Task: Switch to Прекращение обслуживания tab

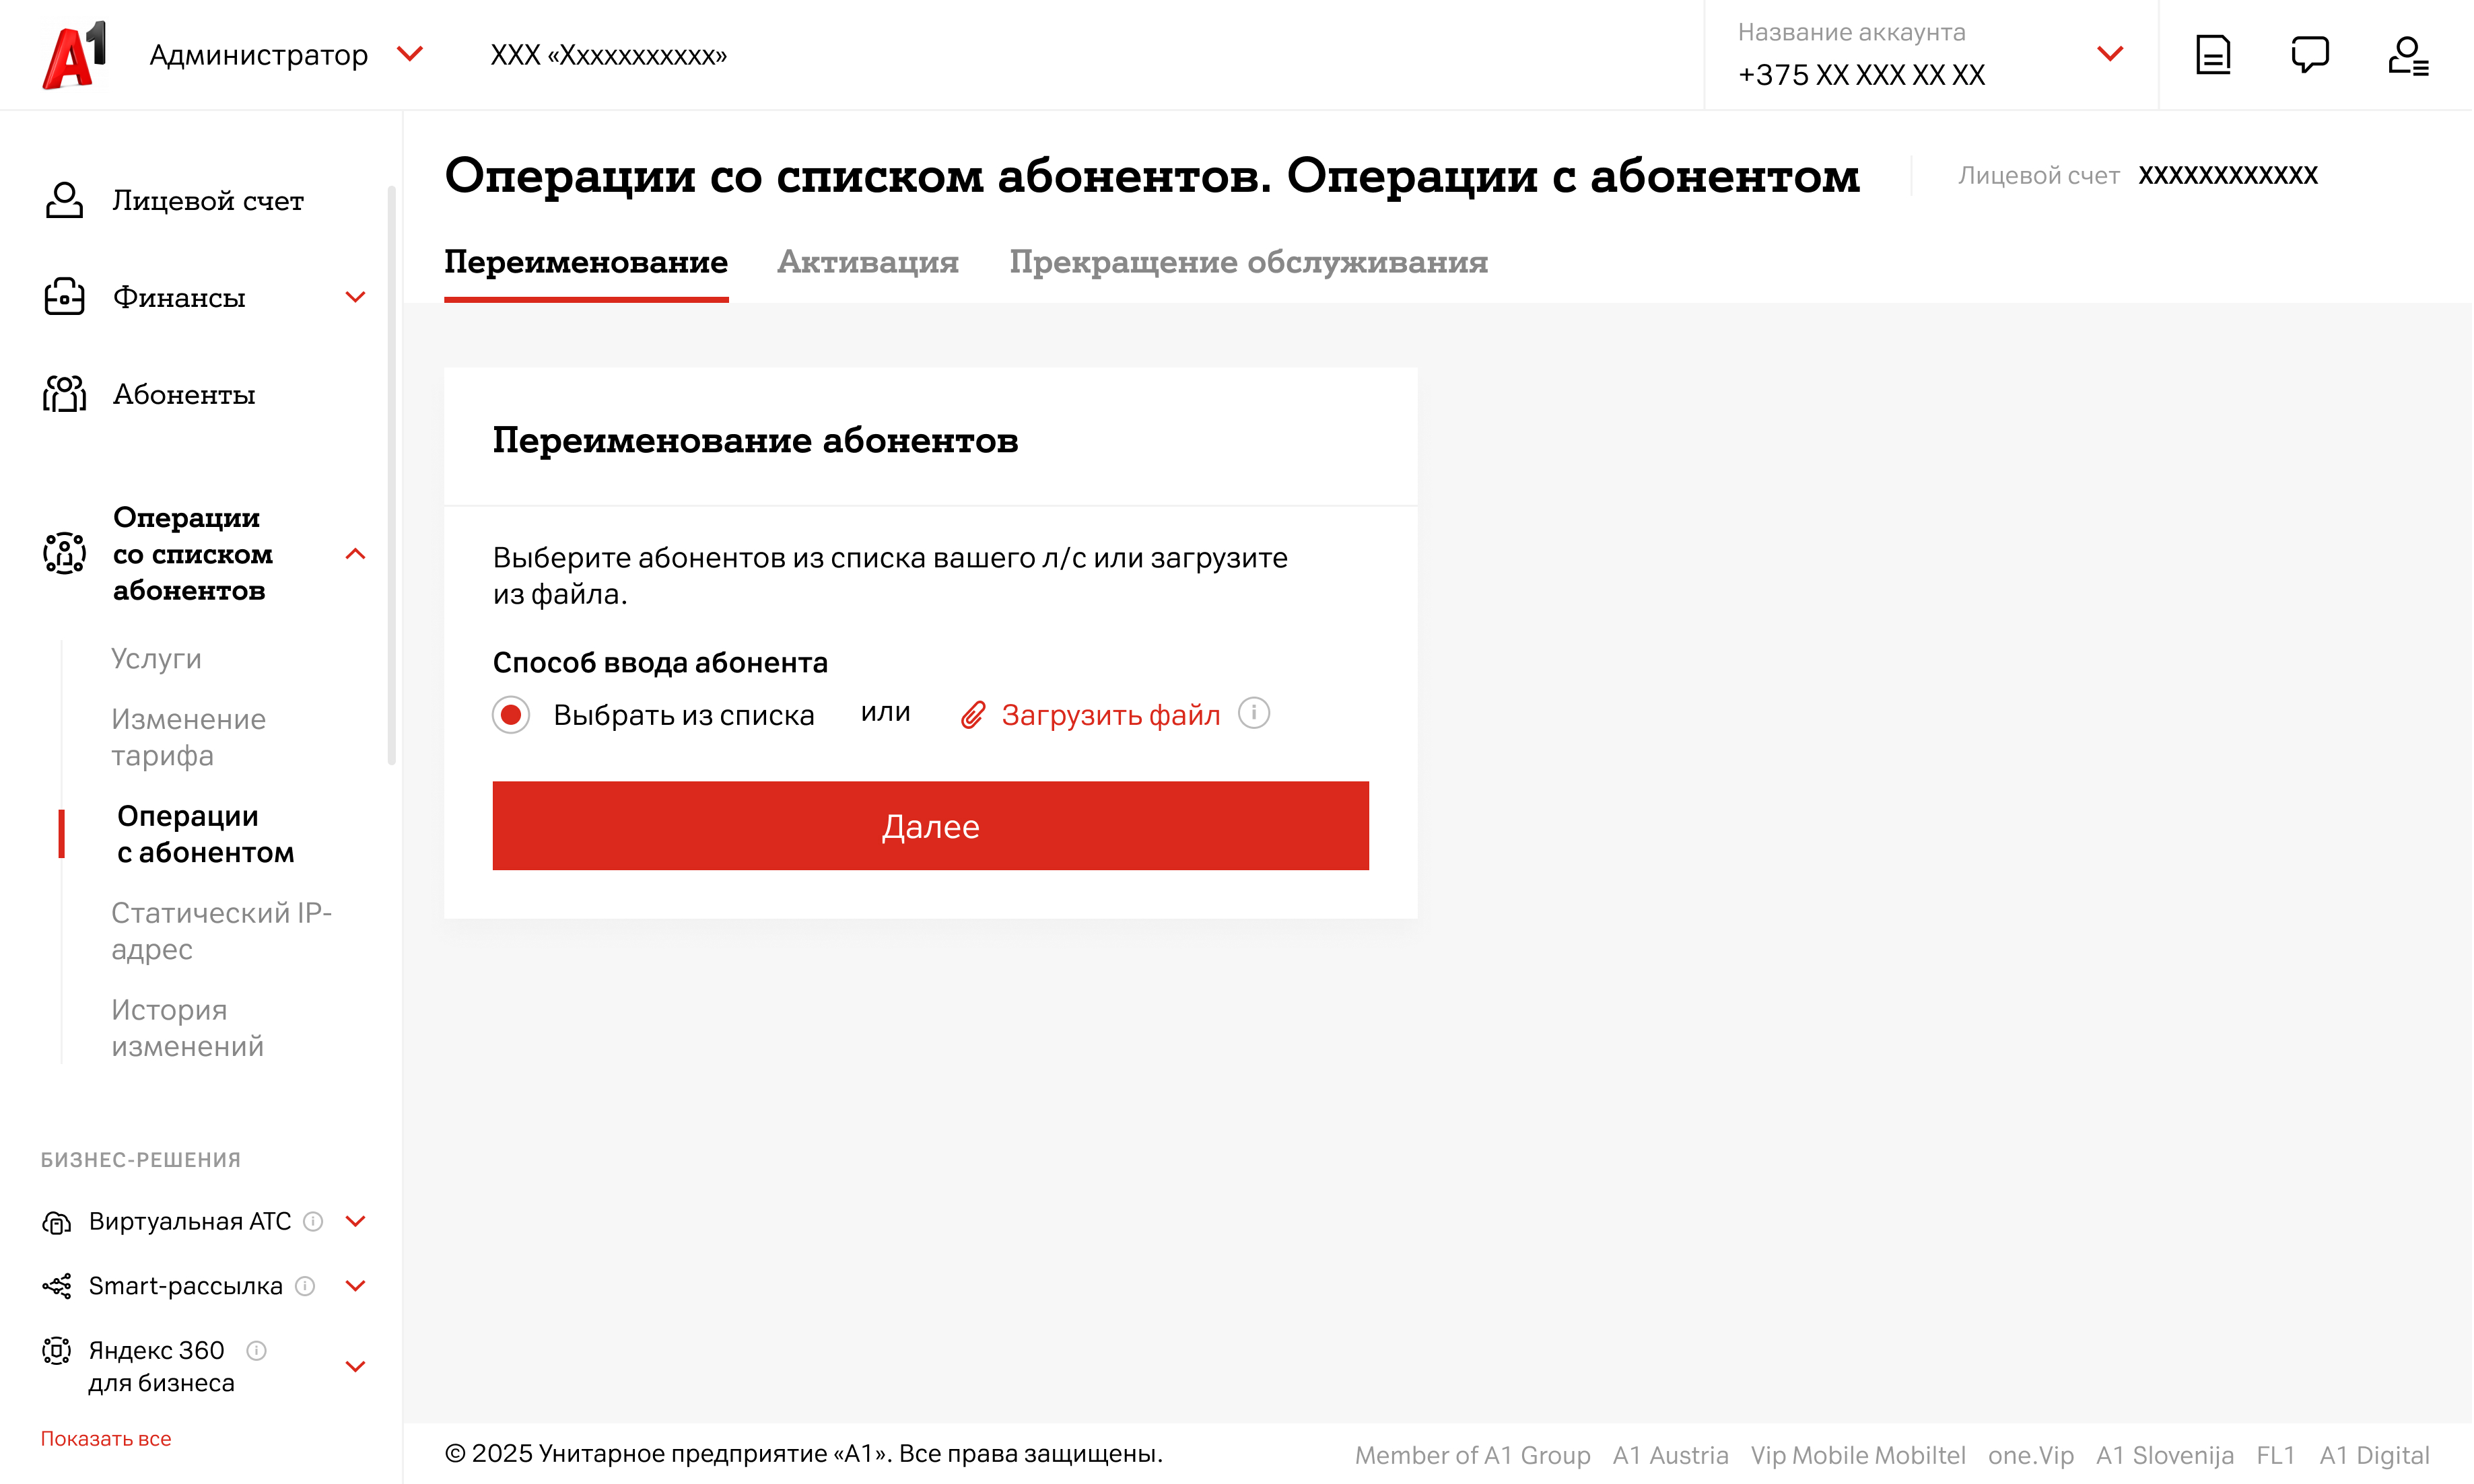Action: (1249, 262)
